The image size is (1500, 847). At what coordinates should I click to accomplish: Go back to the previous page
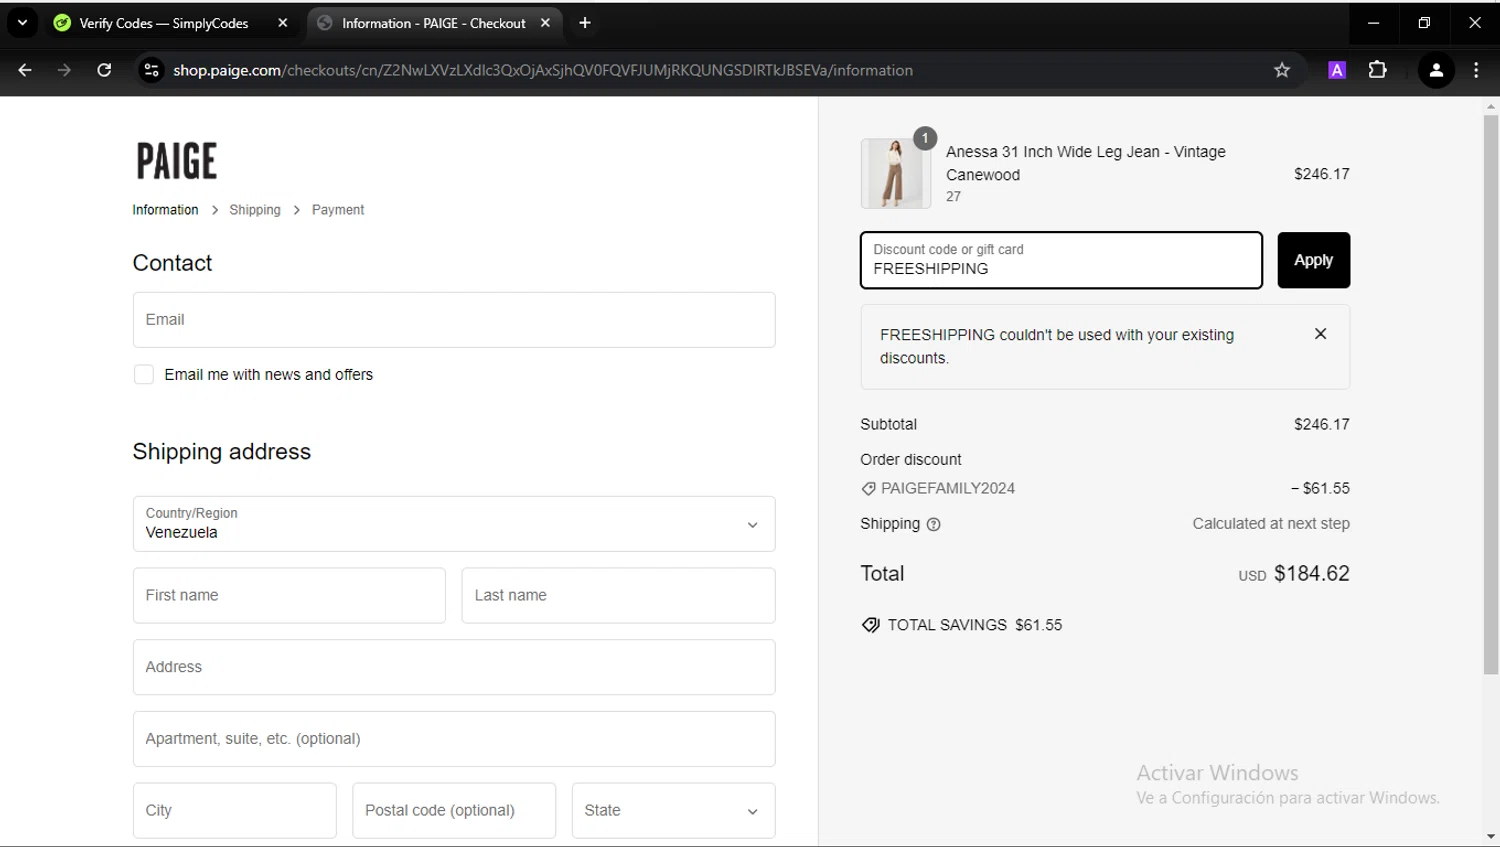pyautogui.click(x=25, y=70)
